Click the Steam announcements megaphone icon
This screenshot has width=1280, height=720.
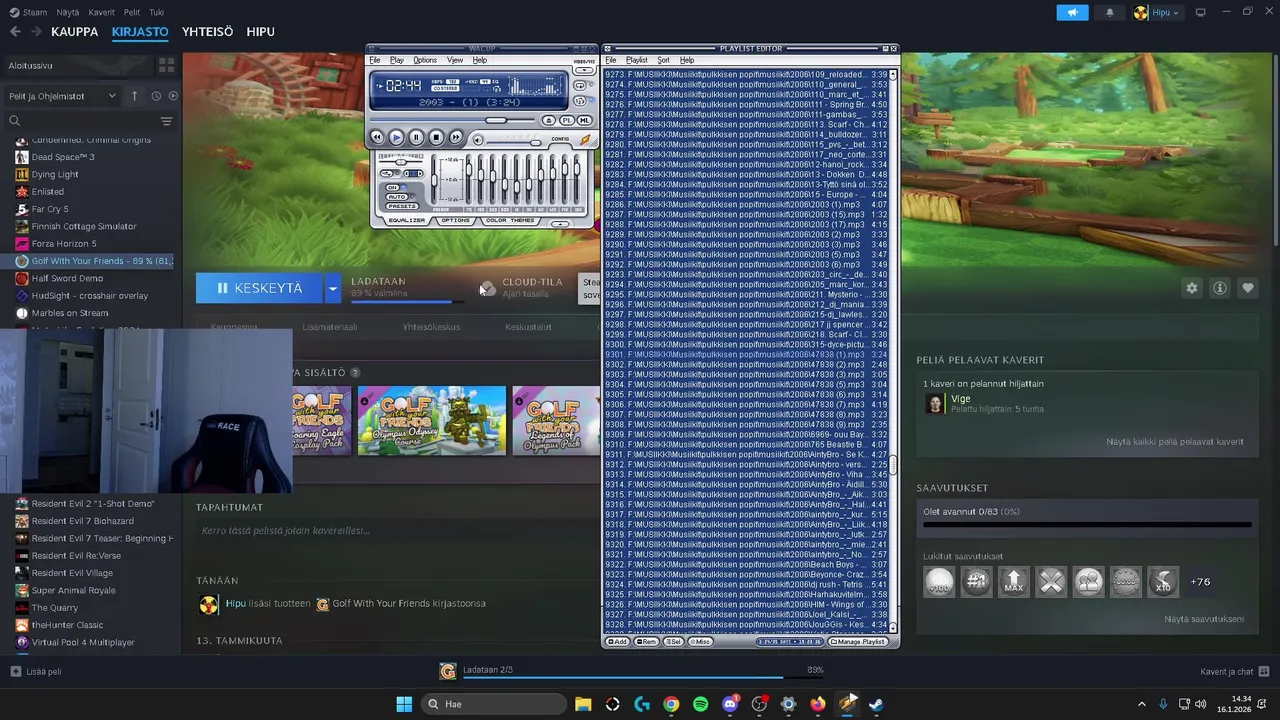[1072, 13]
